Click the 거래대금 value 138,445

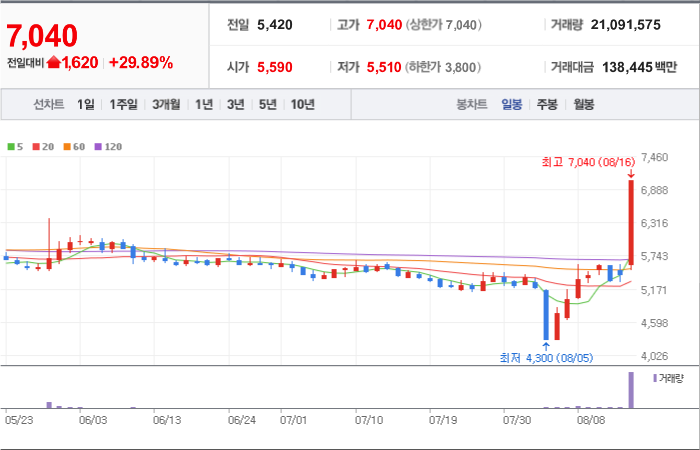[627, 67]
